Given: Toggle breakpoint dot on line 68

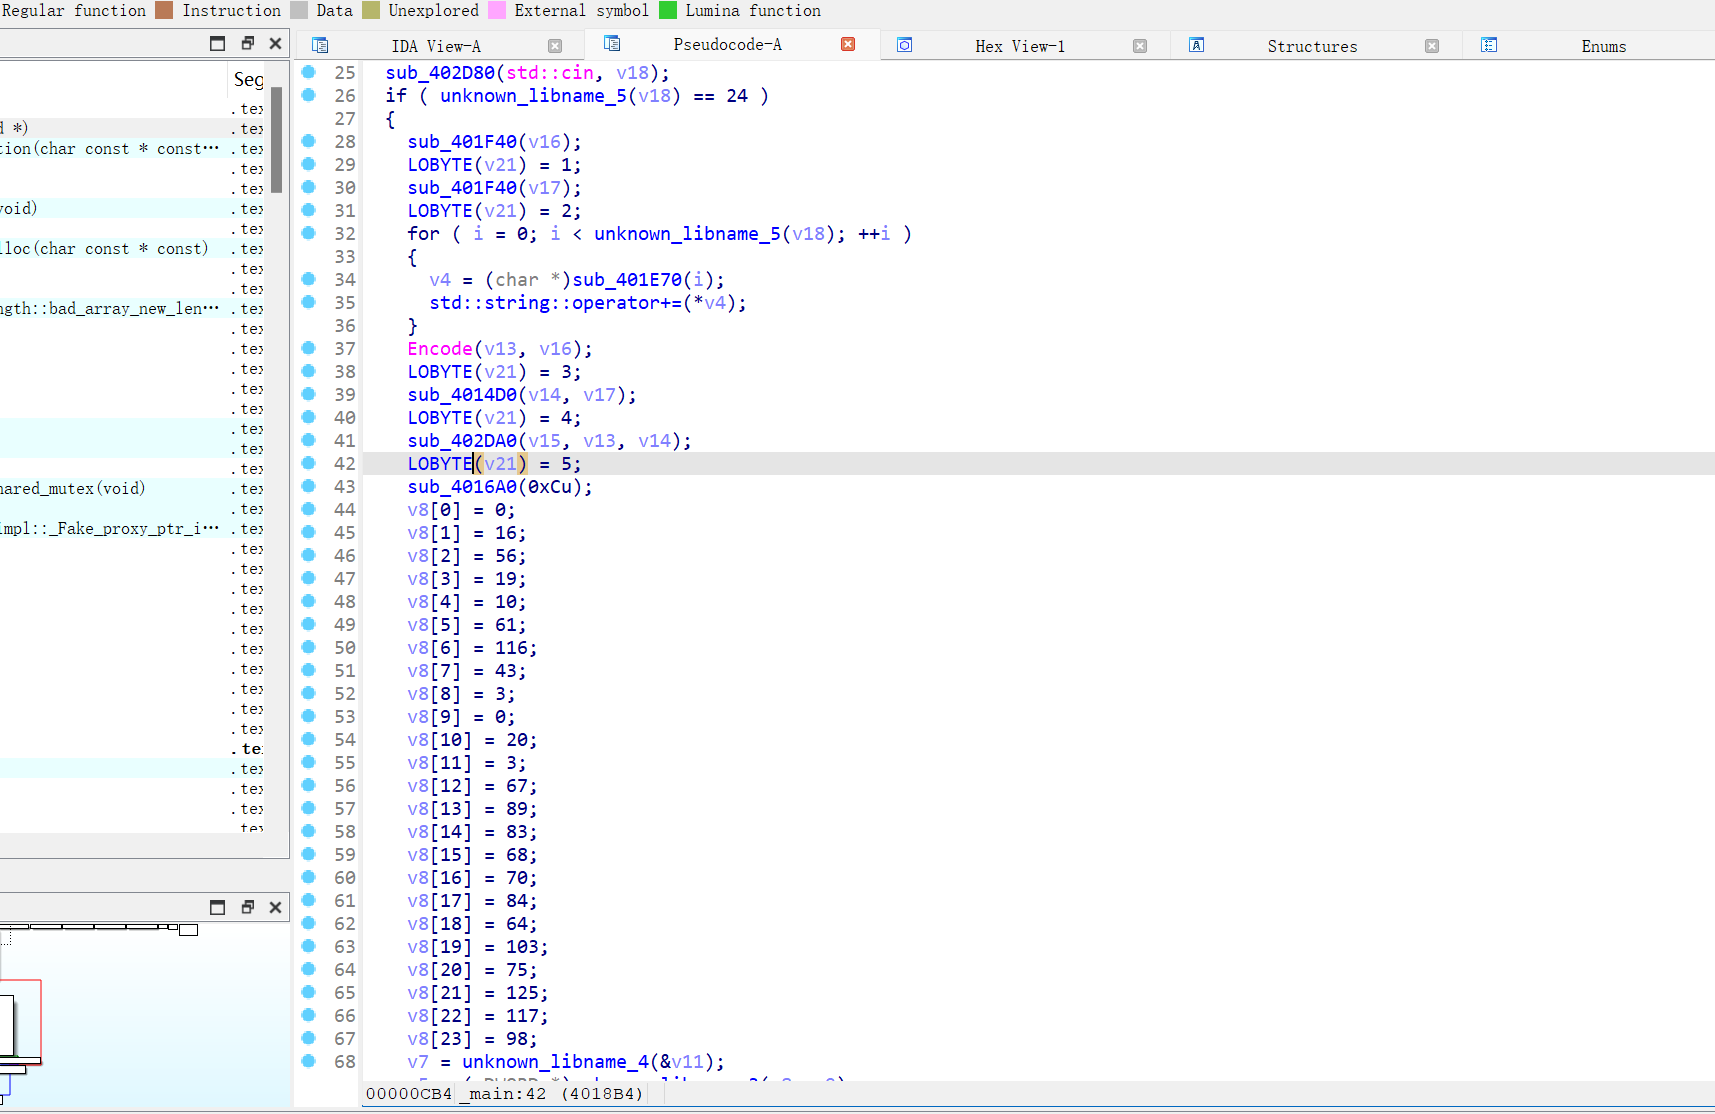Looking at the screenshot, I should coord(309,1061).
